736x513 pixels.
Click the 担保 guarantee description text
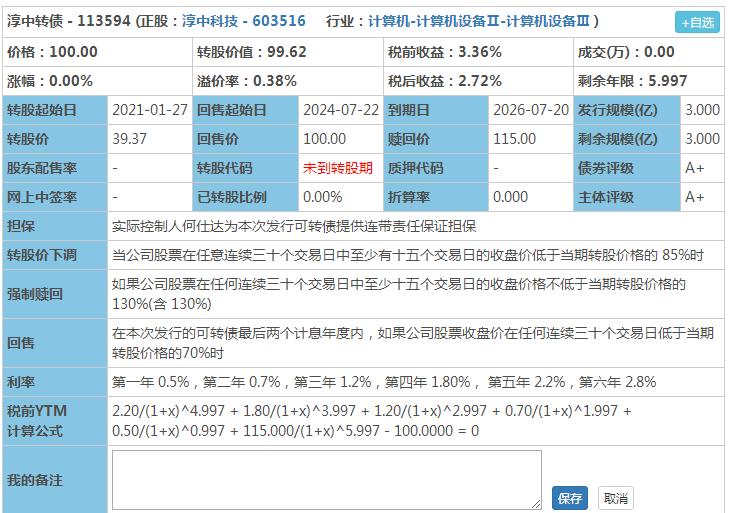coord(294,226)
